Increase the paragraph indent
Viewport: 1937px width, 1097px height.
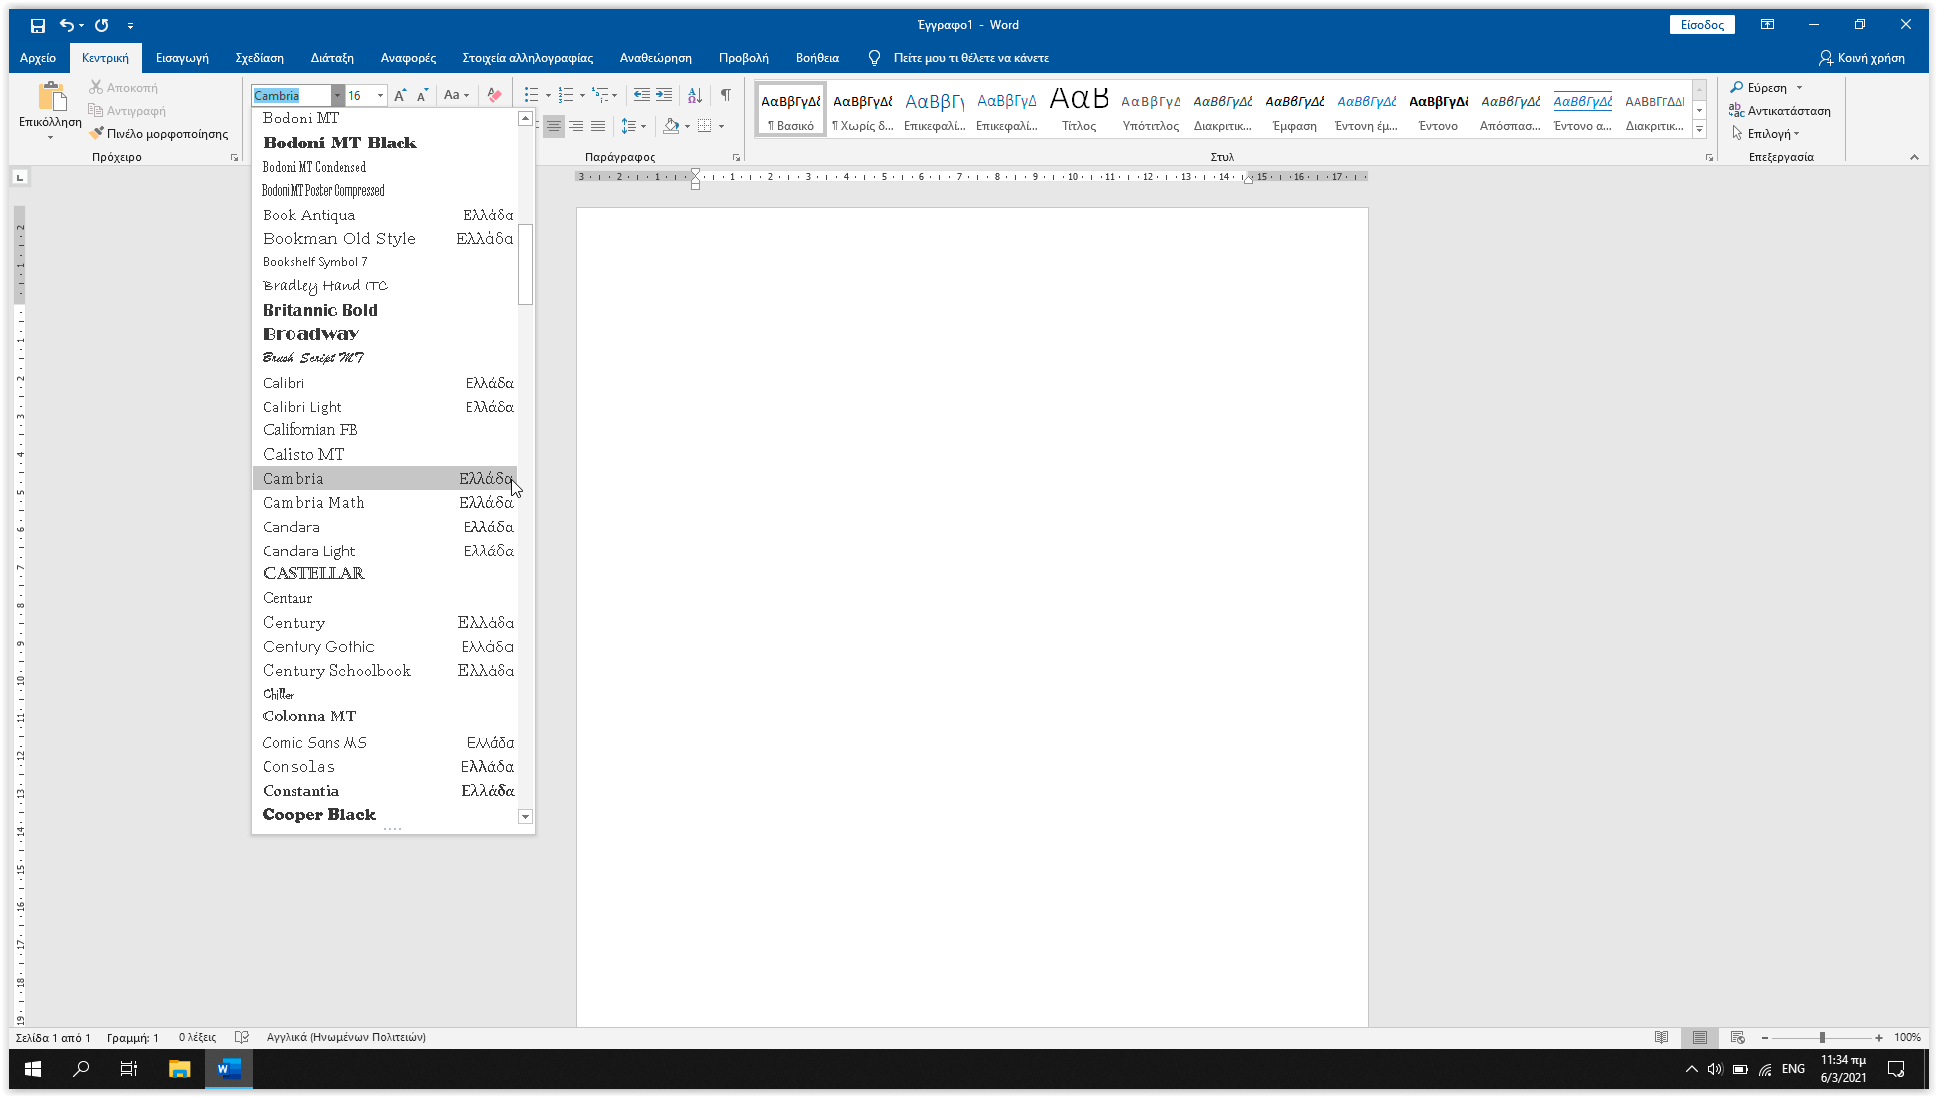click(664, 95)
